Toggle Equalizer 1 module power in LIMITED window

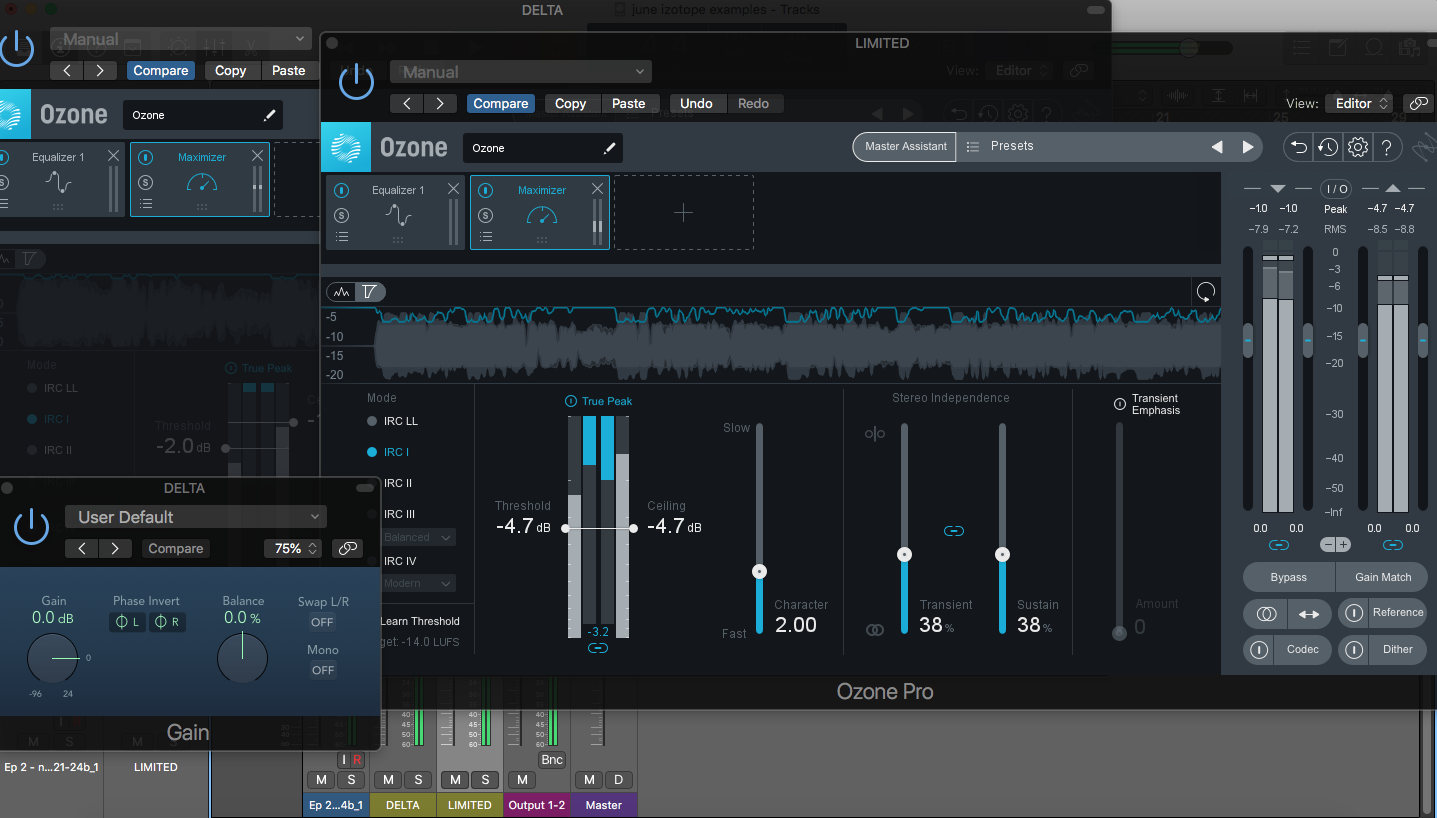(x=342, y=190)
